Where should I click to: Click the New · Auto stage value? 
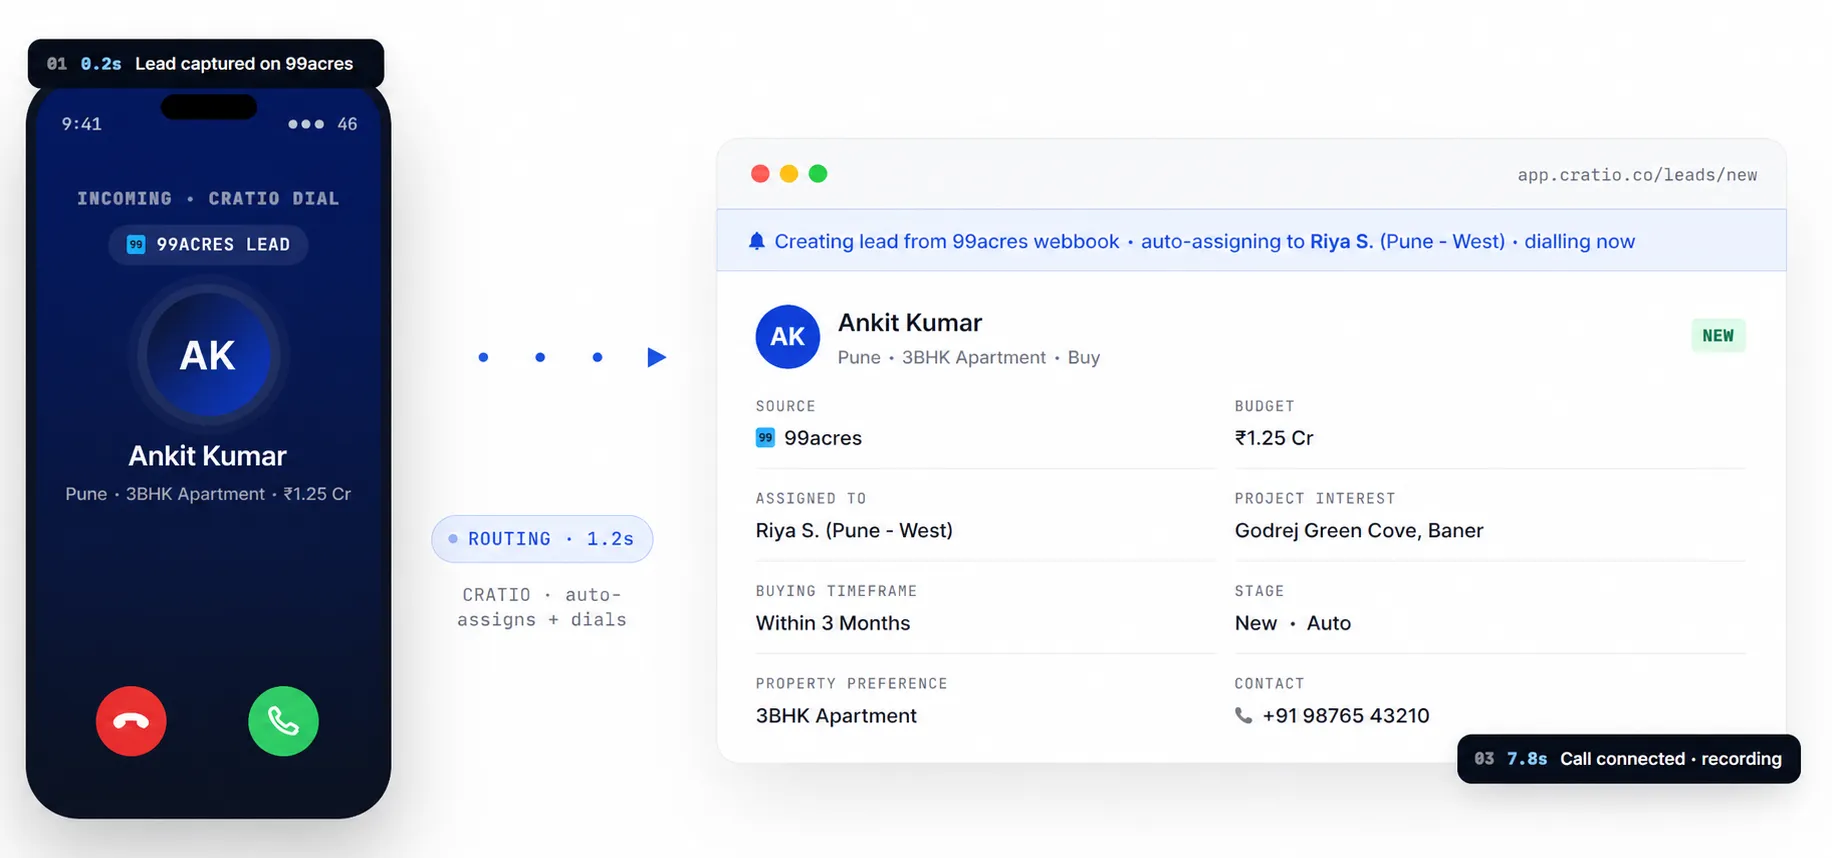click(x=1293, y=623)
